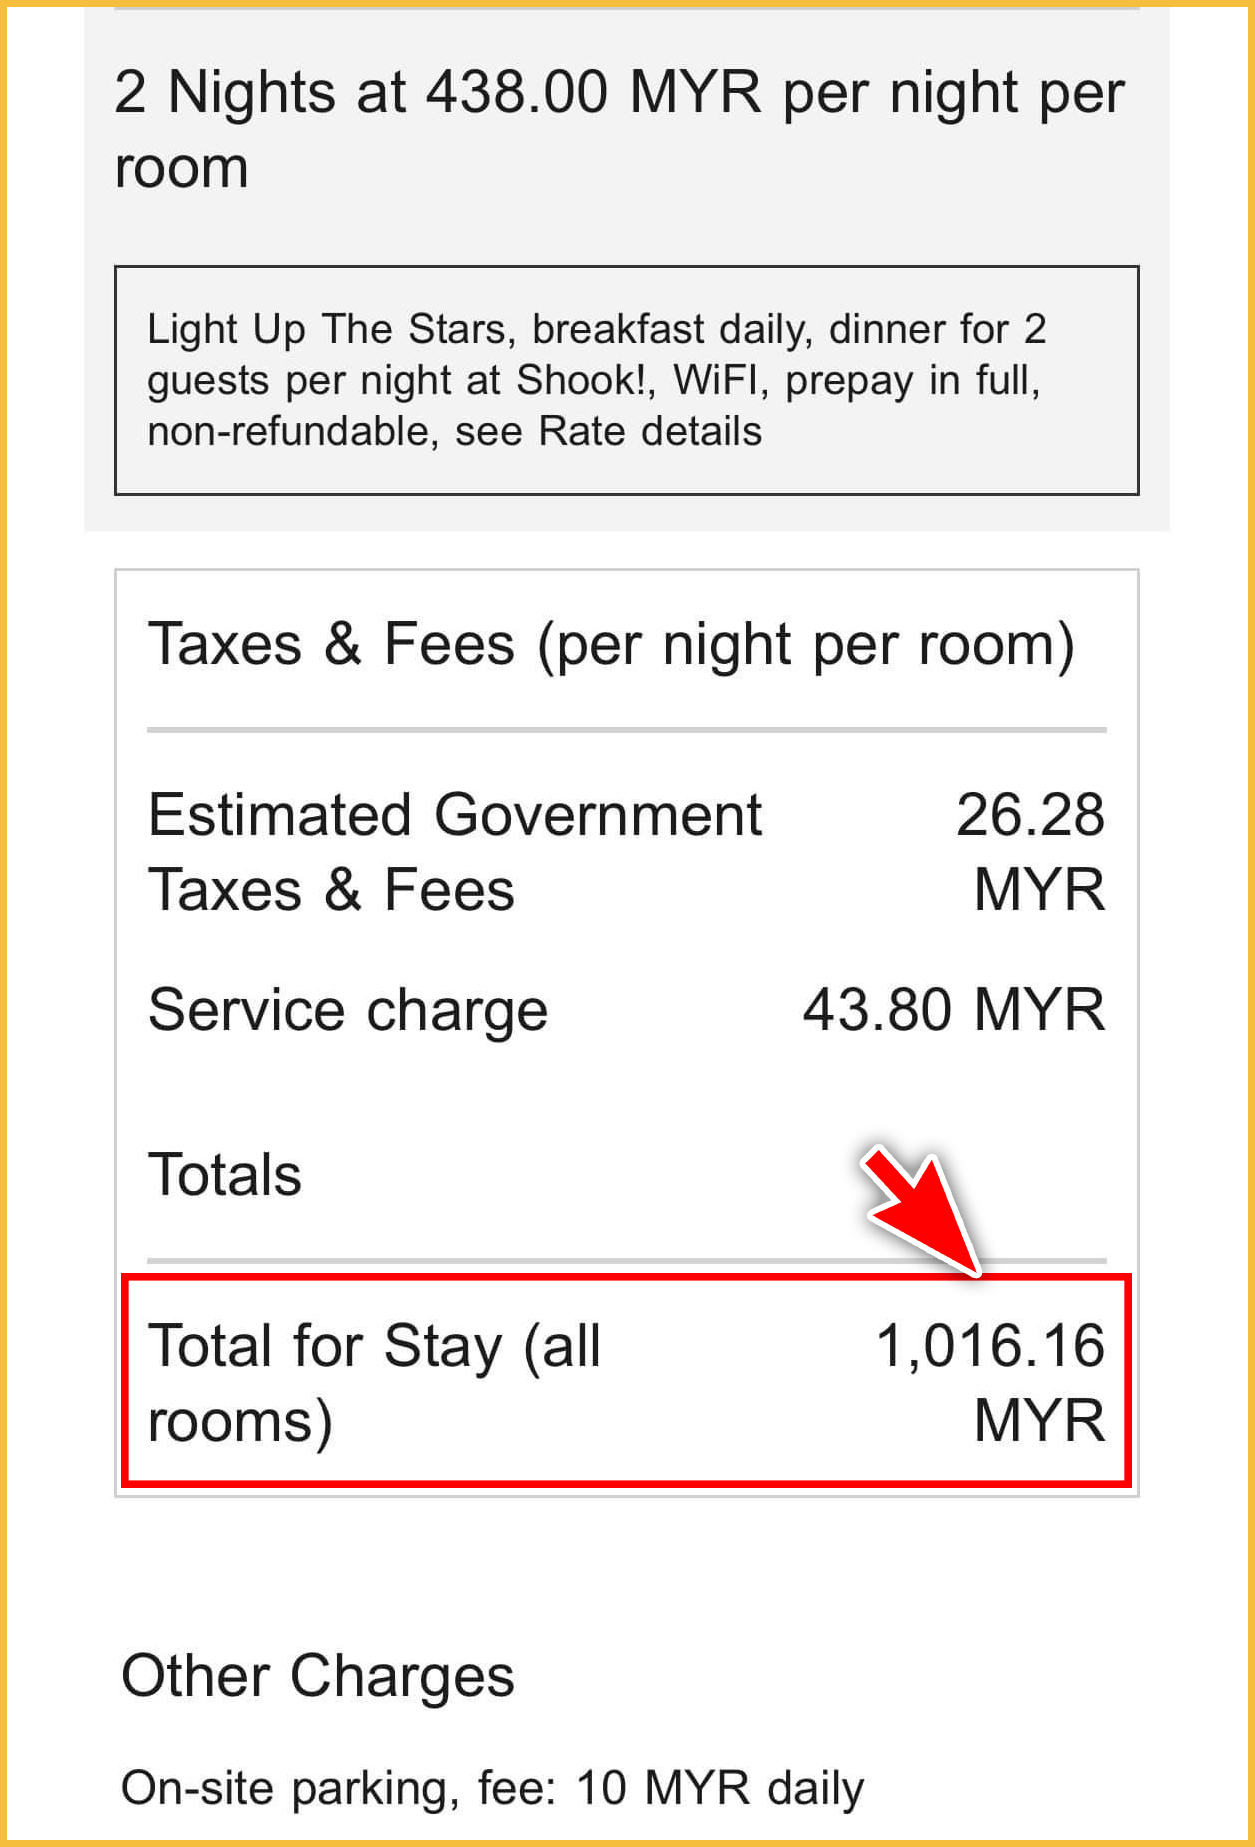Click the 43.80 MYR service charge amount
Image resolution: width=1255 pixels, height=1847 pixels.
pos(953,1010)
